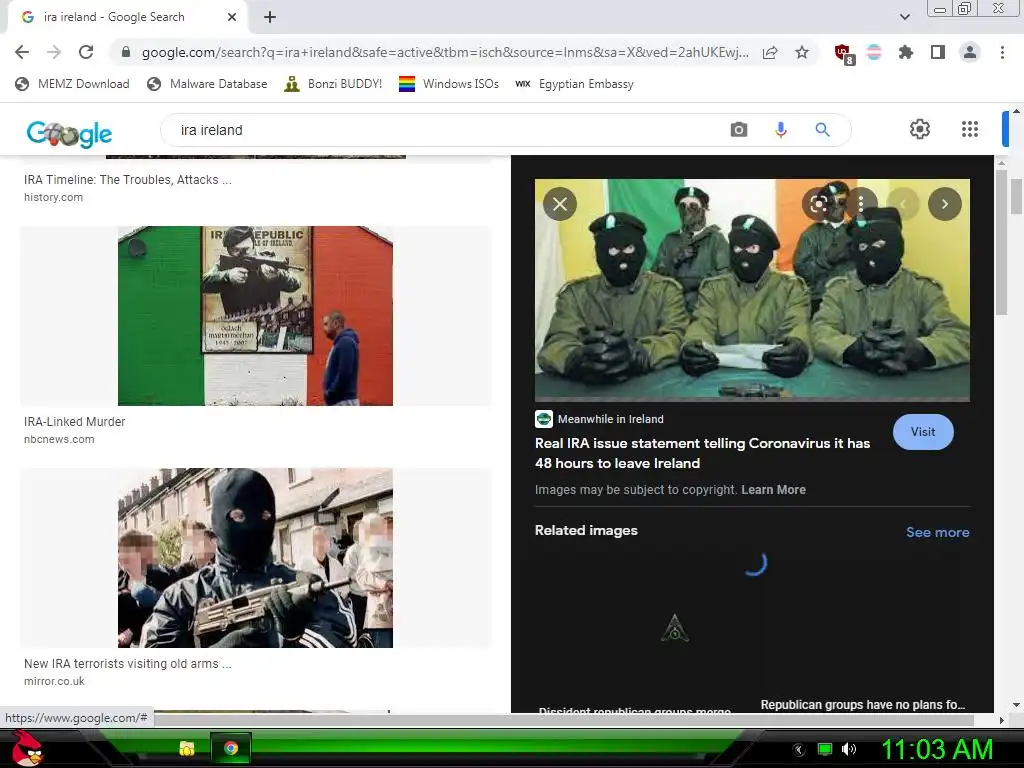The width and height of the screenshot is (1024, 768).
Task: Toggle the browser side panel
Action: (938, 52)
